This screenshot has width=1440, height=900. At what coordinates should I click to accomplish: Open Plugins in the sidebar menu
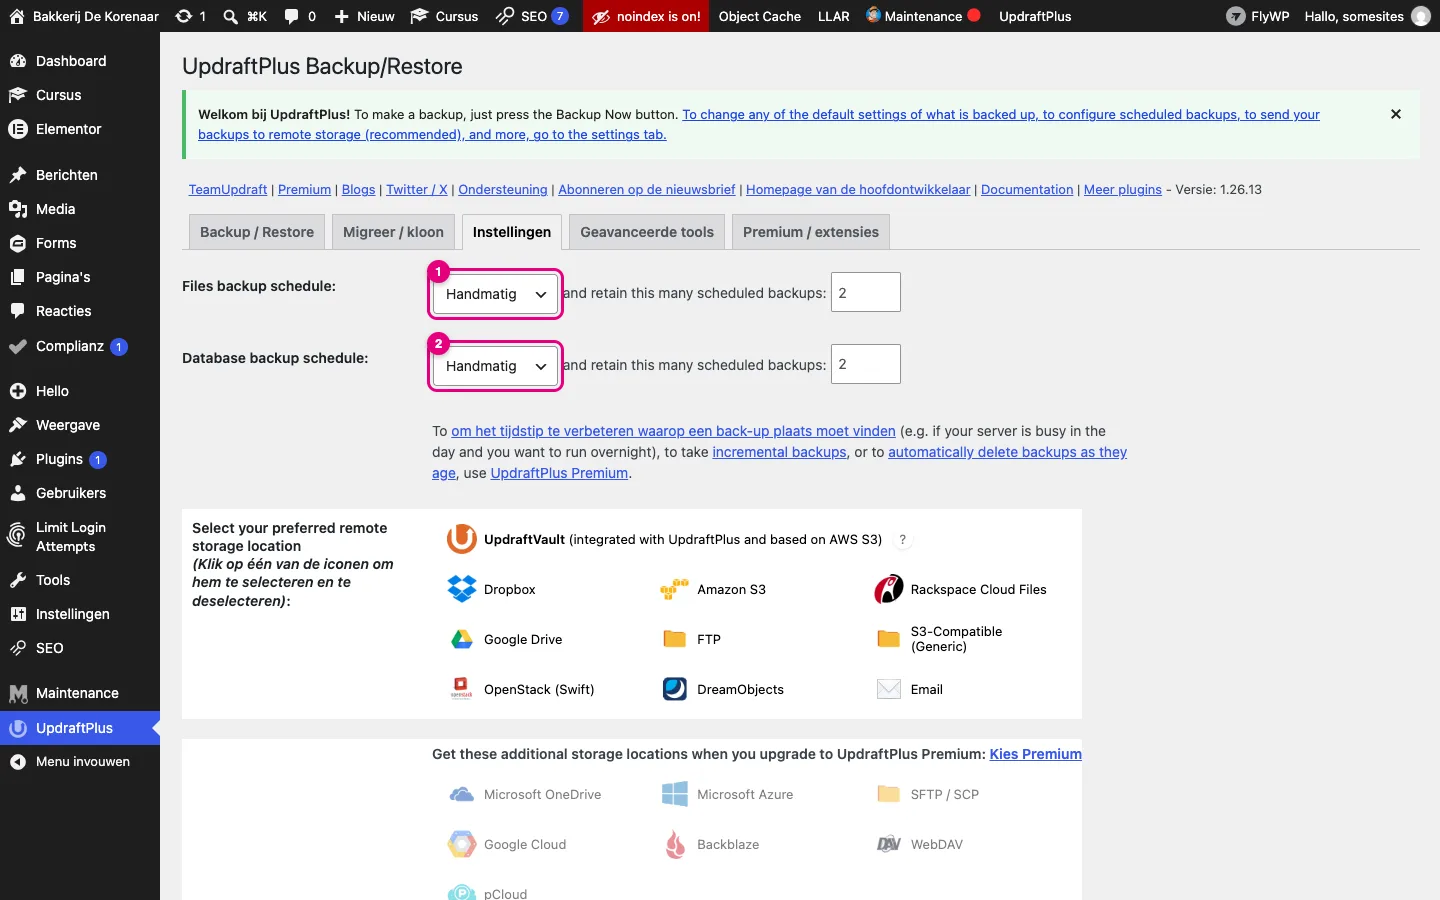80,459
